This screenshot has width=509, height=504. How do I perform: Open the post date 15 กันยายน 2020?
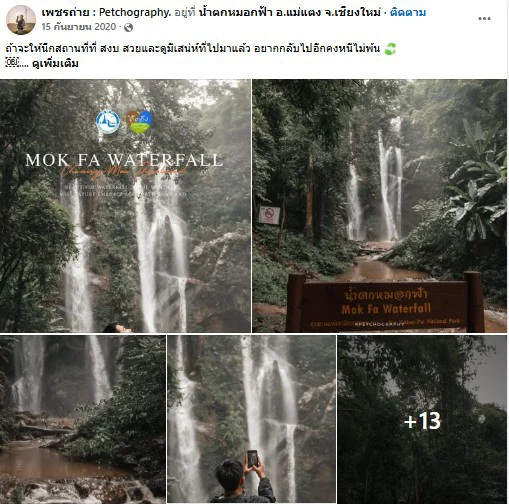(x=79, y=27)
